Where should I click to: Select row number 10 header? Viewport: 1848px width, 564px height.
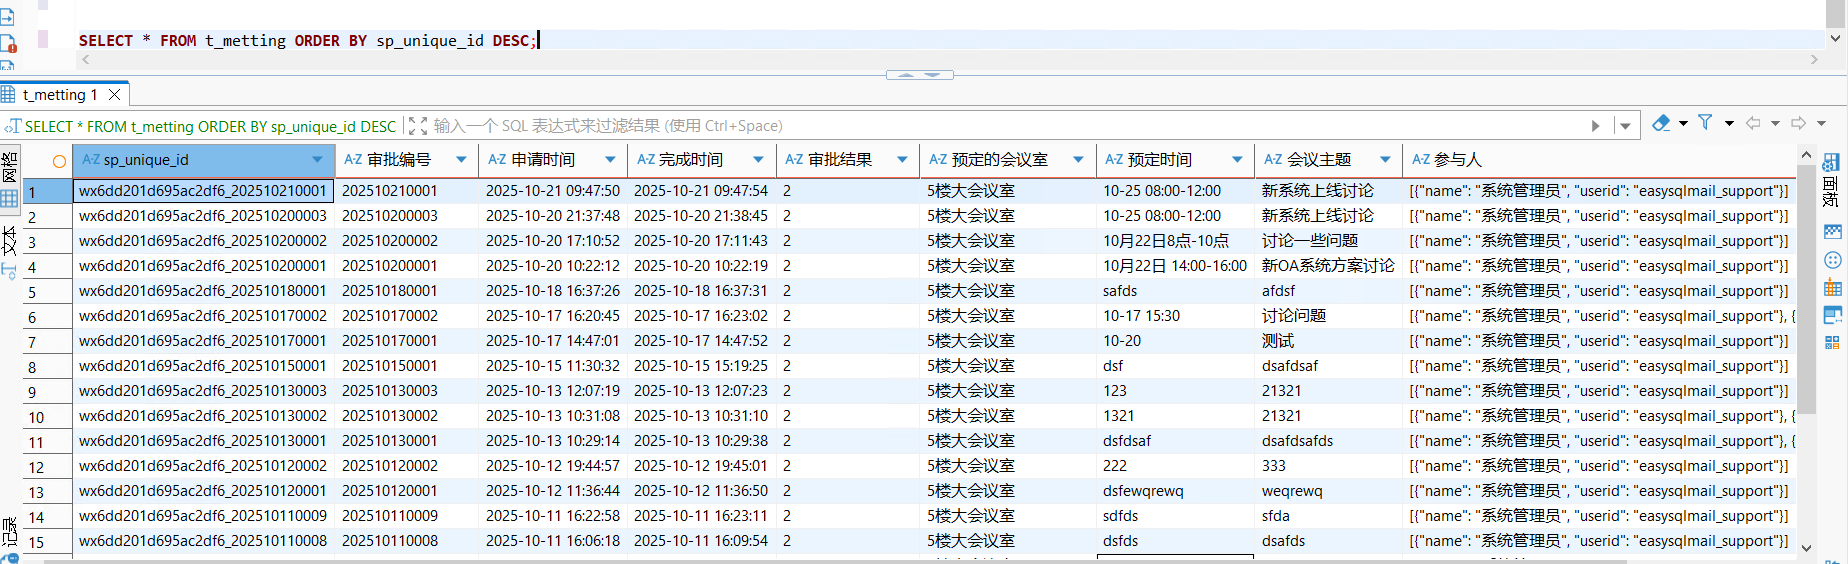[37, 417]
